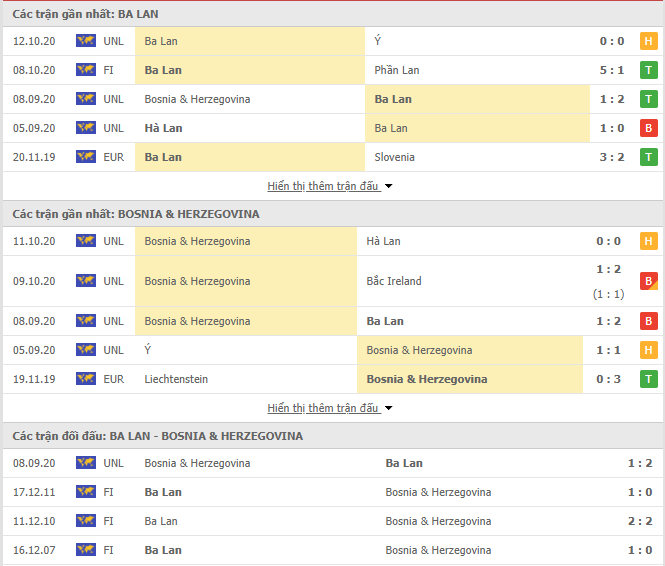Open the 16.12.07 Ba Lan vs Bosnia row
Image resolution: width=665 pixels, height=566 pixels.
(x=332, y=550)
